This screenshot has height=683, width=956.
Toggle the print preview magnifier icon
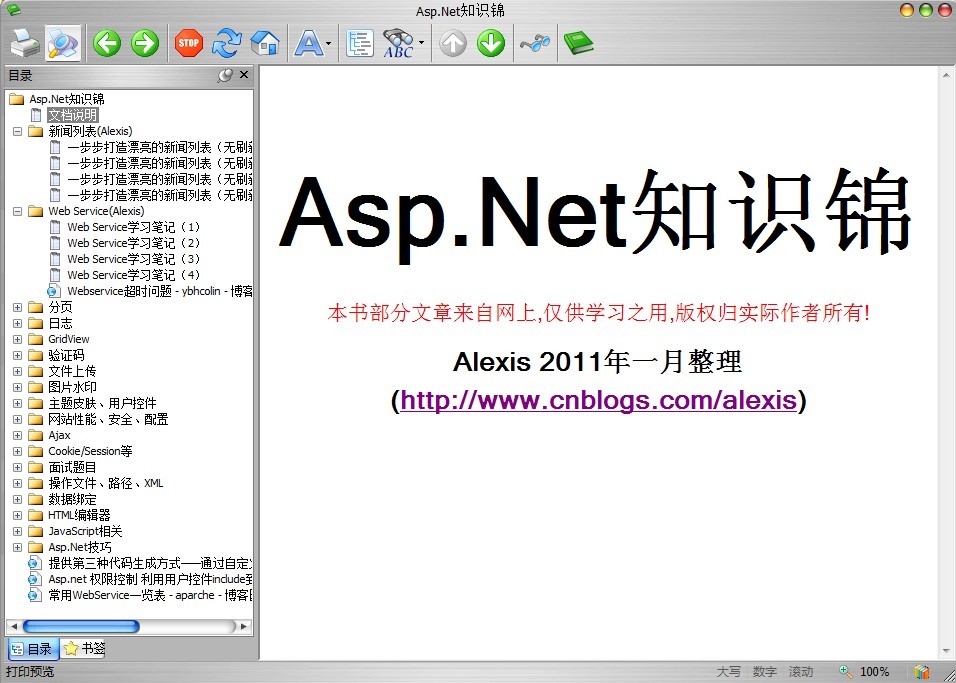(63, 43)
